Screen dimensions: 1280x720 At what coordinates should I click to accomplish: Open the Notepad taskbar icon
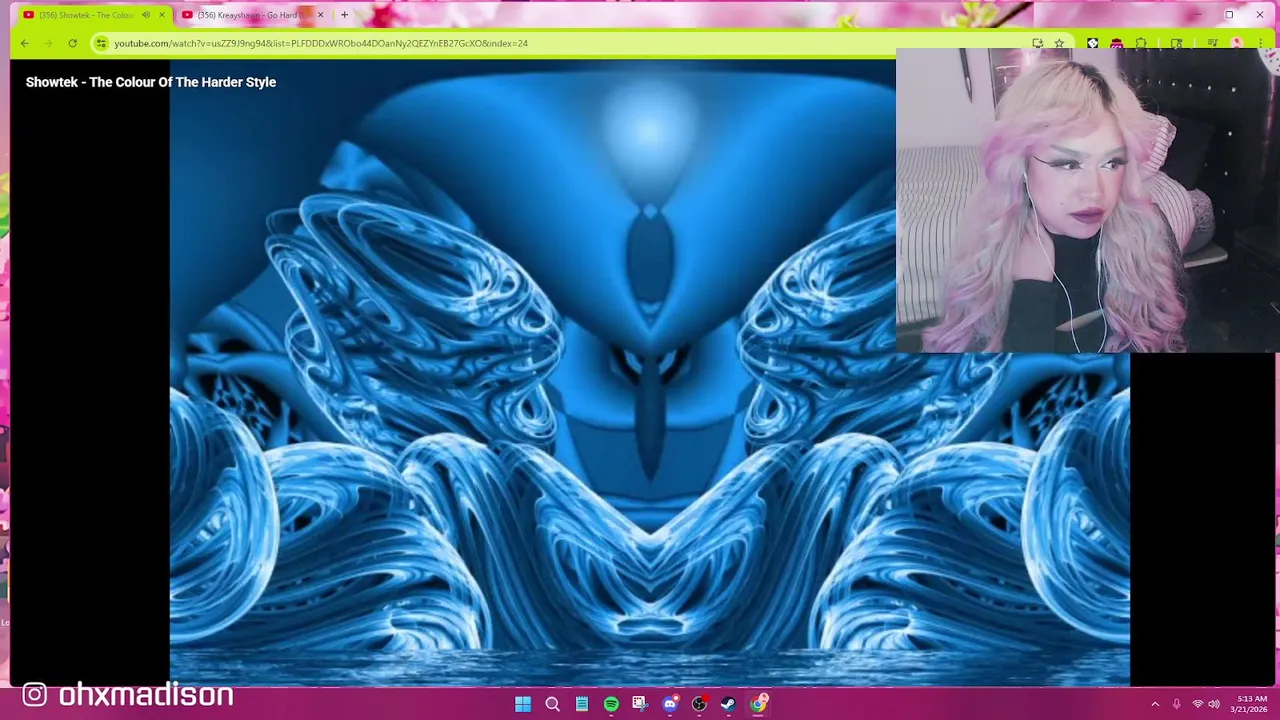click(581, 704)
